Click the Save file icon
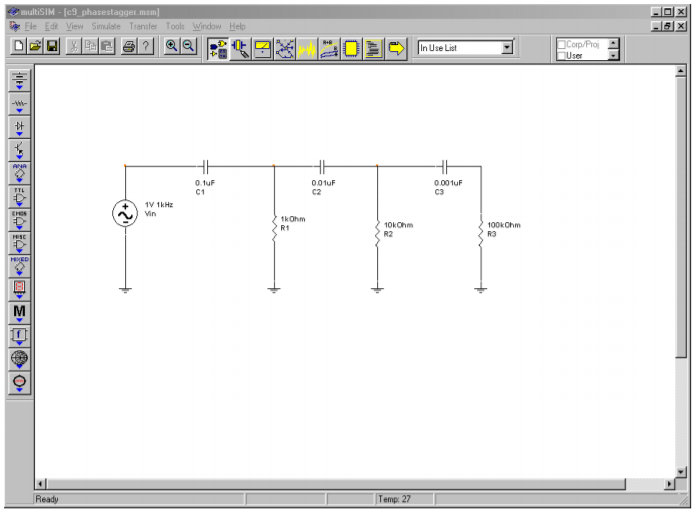The image size is (696, 515). 52,47
